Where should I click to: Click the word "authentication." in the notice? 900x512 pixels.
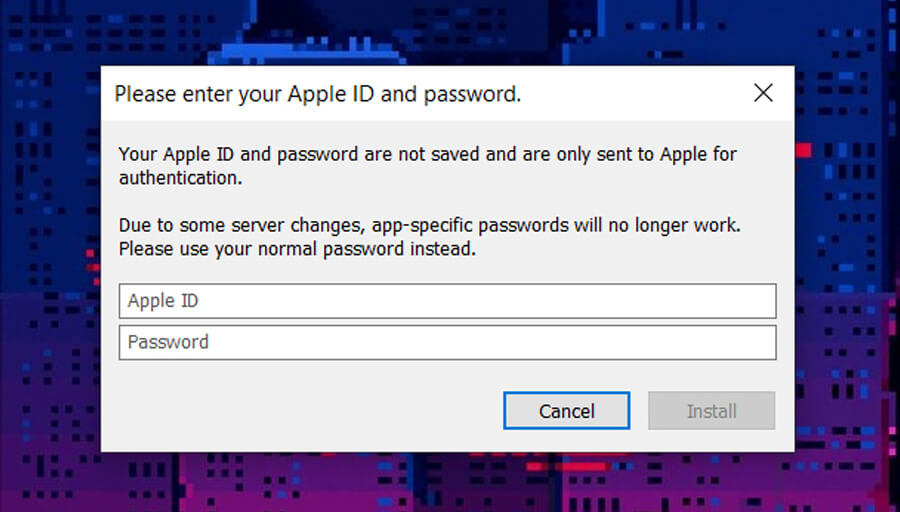tap(180, 178)
